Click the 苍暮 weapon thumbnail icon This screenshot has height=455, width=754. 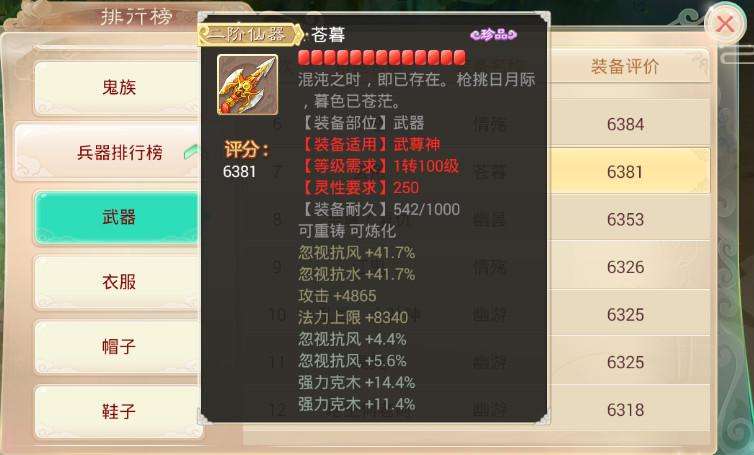pos(248,85)
